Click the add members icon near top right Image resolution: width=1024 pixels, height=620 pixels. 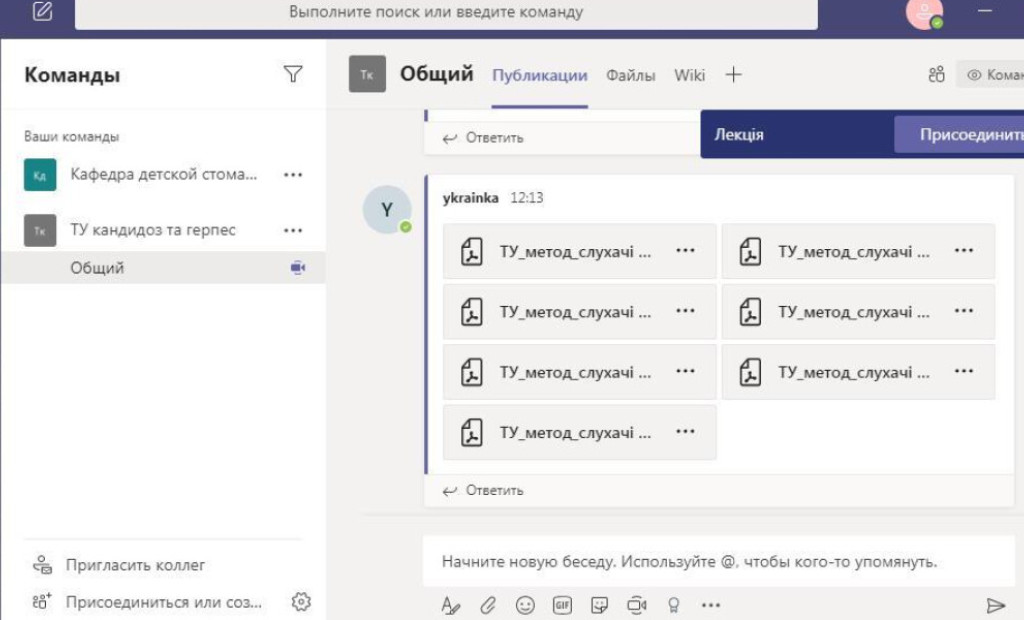(x=935, y=74)
